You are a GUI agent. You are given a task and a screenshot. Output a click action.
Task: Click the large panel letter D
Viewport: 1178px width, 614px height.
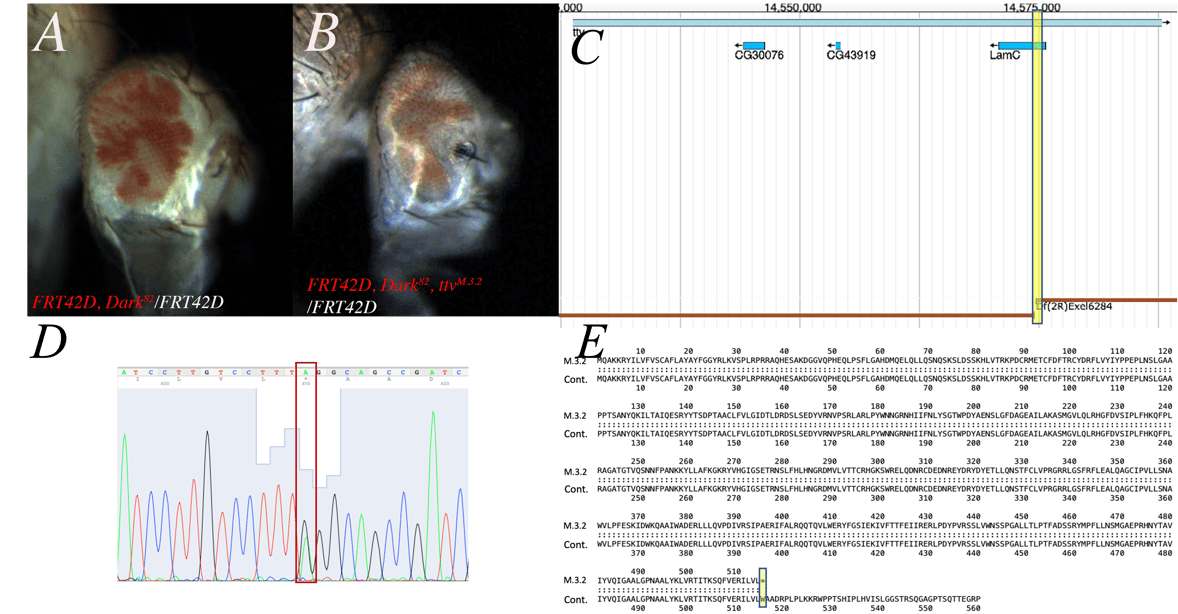(x=52, y=345)
